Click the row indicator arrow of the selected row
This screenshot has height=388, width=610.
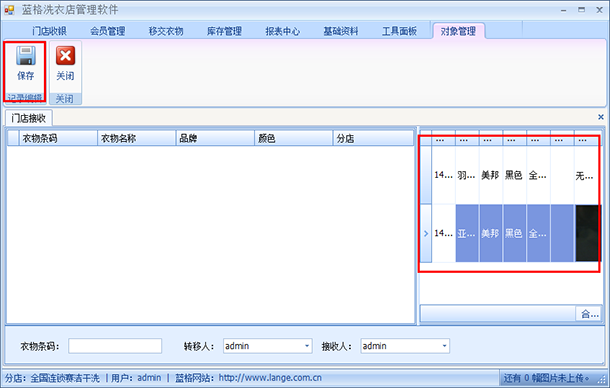coord(426,233)
